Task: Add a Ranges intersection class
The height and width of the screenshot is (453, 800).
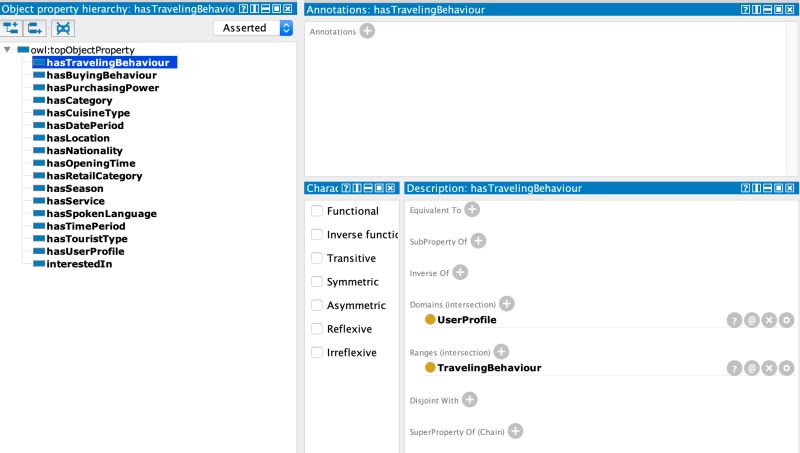Action: (501, 351)
